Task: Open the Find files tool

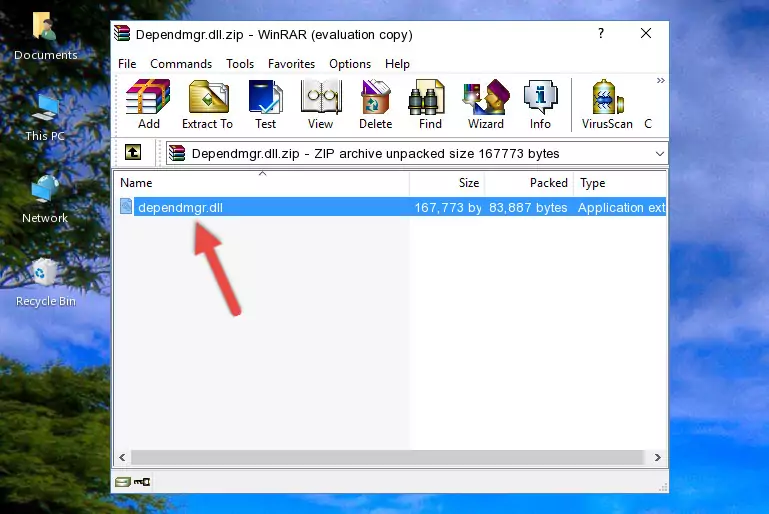Action: (430, 104)
